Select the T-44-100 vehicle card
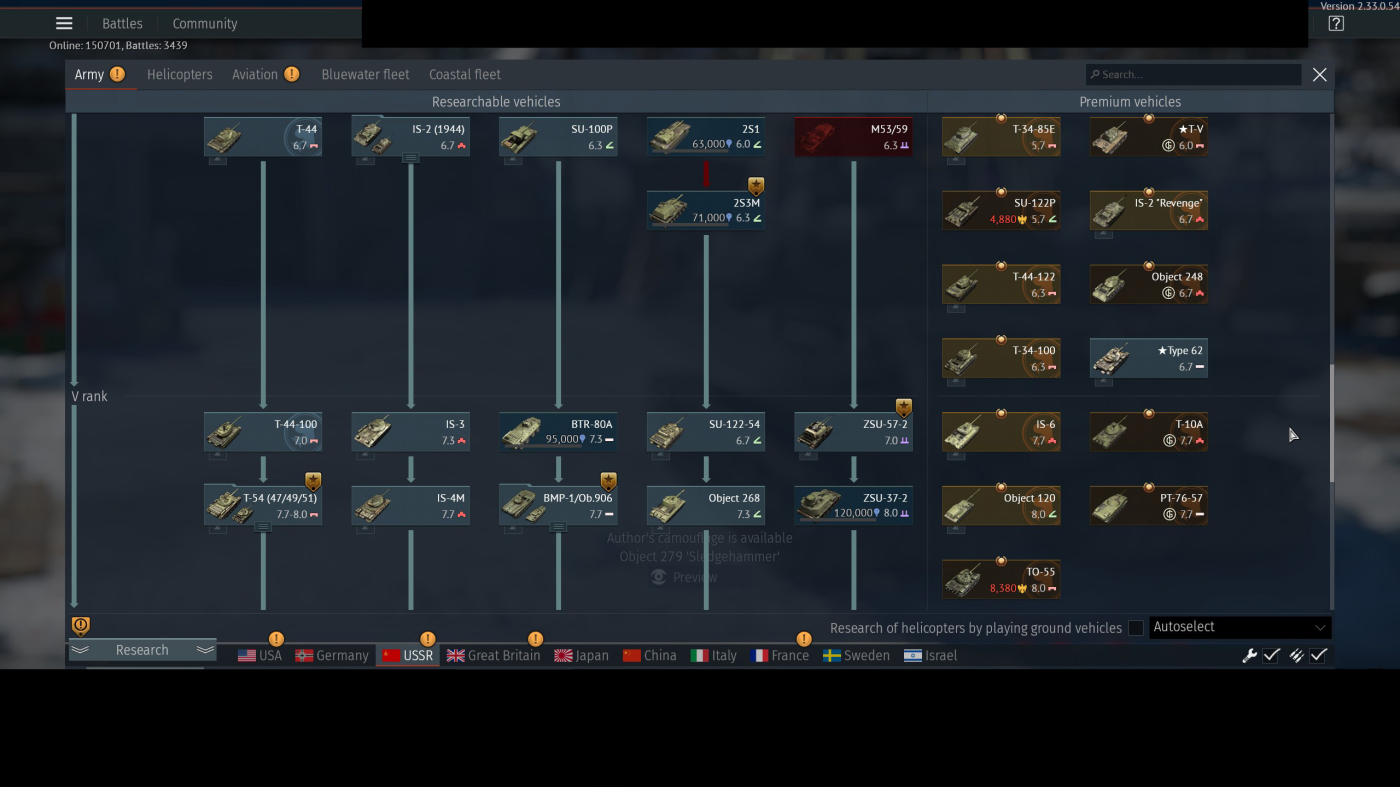Viewport: 1400px width, 787px height. (x=263, y=432)
